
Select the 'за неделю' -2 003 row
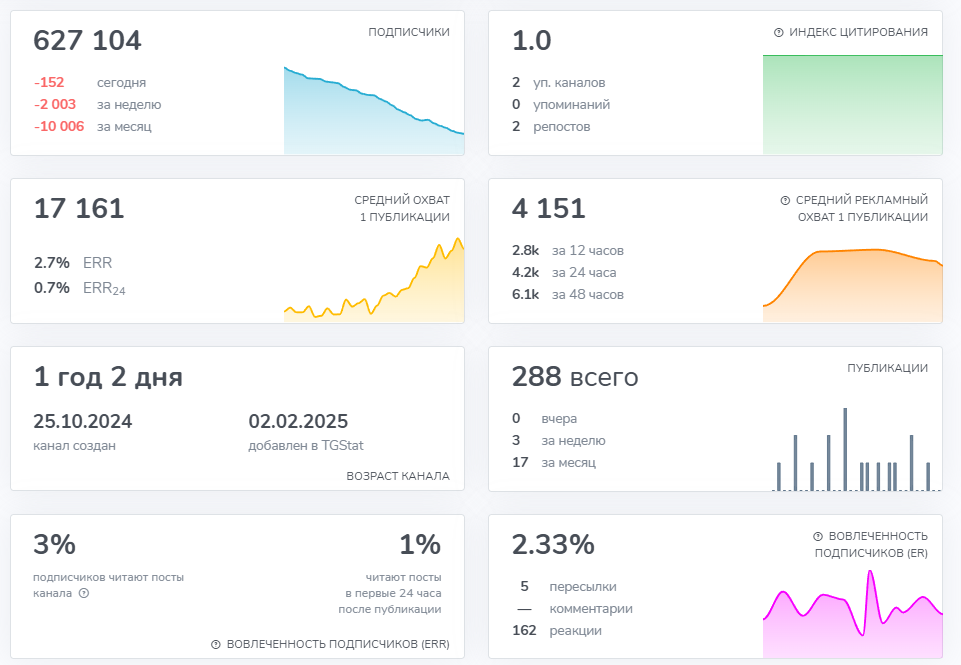pyautogui.click(x=97, y=104)
